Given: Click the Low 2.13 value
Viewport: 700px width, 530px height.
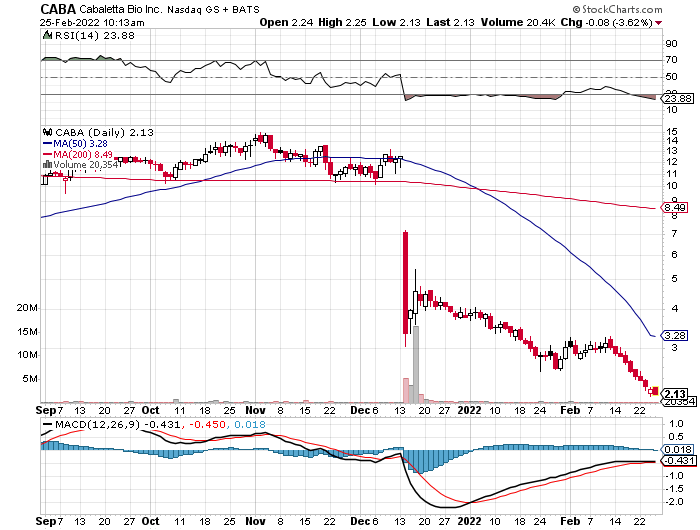Looking at the screenshot, I should 396,22.
